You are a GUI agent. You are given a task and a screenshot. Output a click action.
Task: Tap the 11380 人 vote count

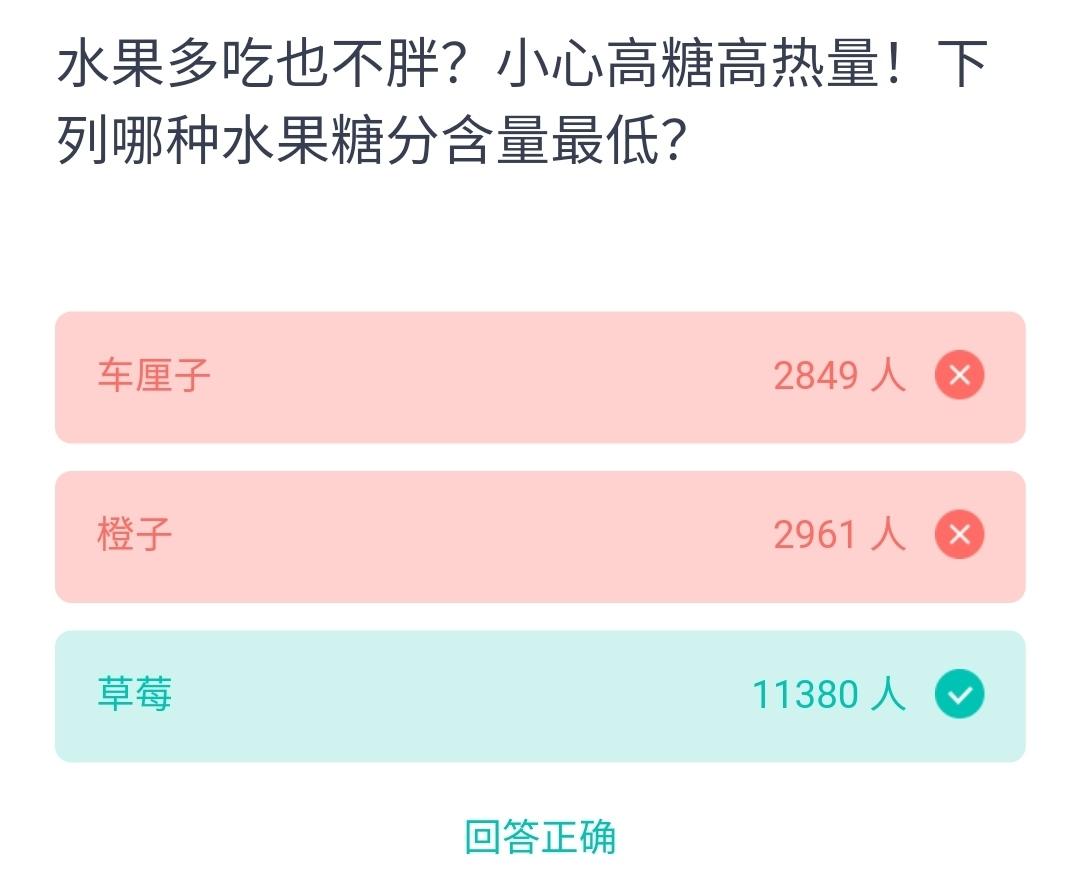(828, 694)
